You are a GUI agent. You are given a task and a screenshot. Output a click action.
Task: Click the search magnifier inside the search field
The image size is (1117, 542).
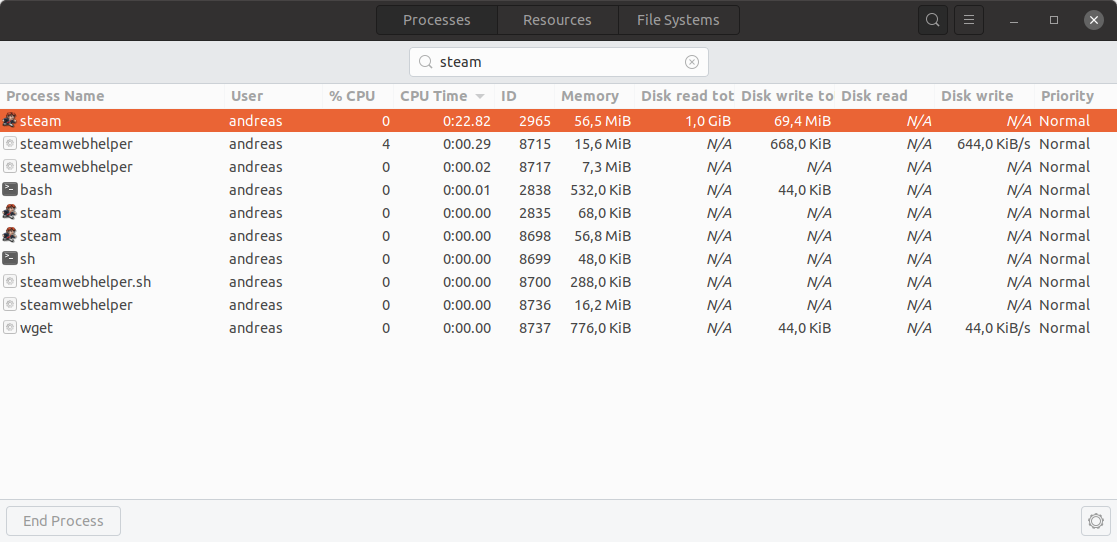tap(425, 62)
